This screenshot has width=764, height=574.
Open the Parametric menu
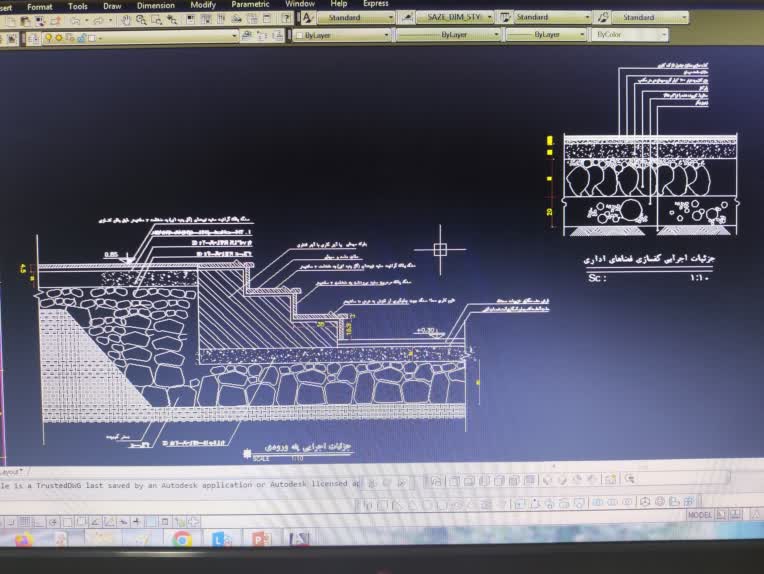coord(250,4)
